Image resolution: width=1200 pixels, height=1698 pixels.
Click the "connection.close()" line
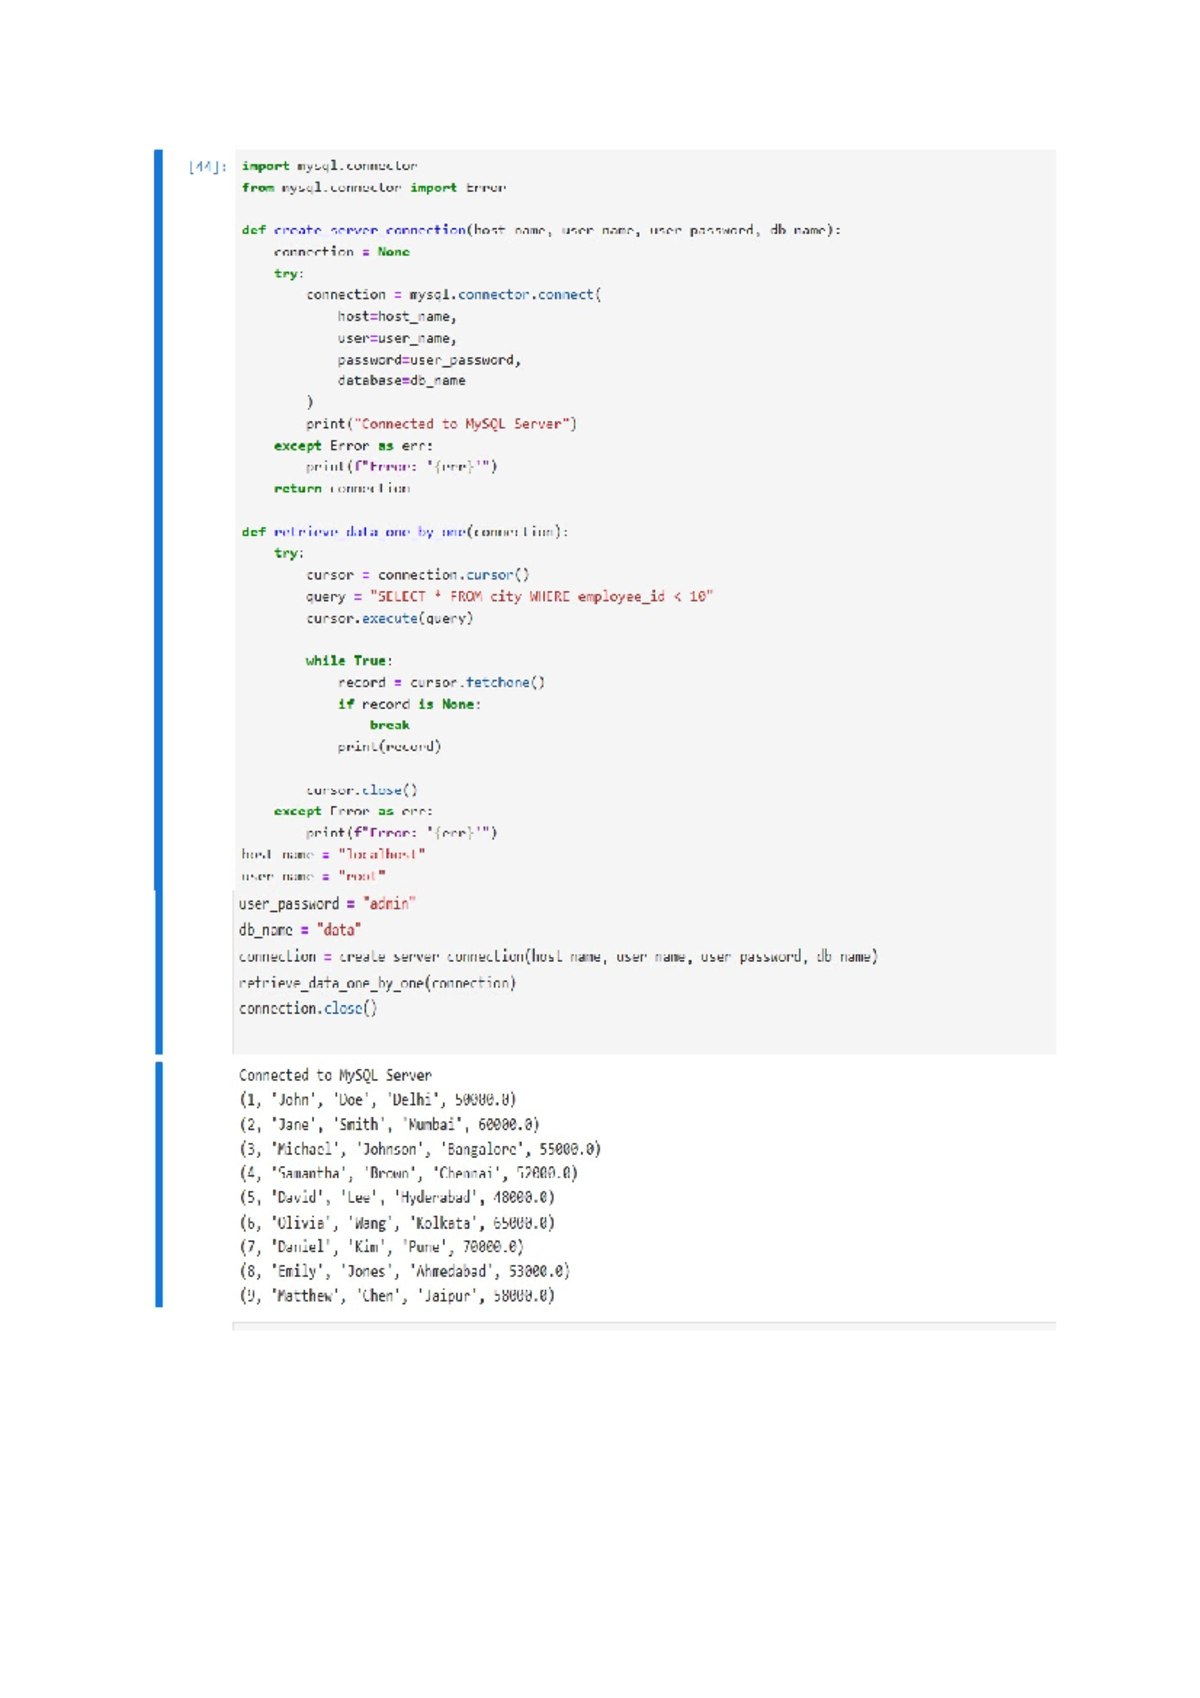coord(308,1009)
